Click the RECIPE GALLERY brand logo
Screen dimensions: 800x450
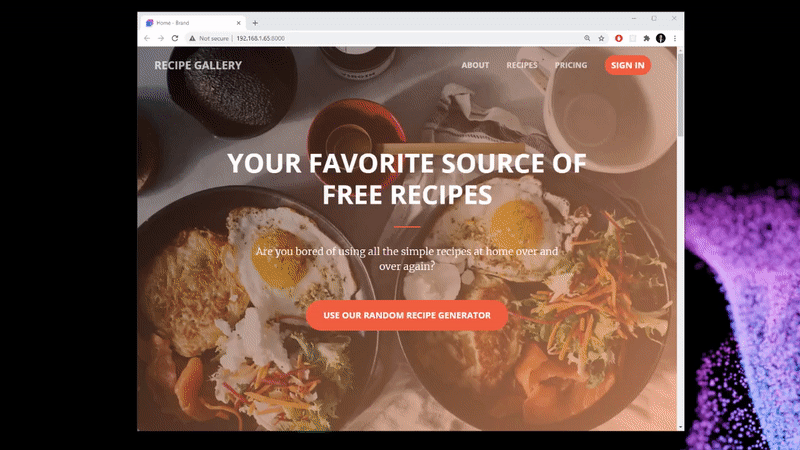tap(198, 65)
